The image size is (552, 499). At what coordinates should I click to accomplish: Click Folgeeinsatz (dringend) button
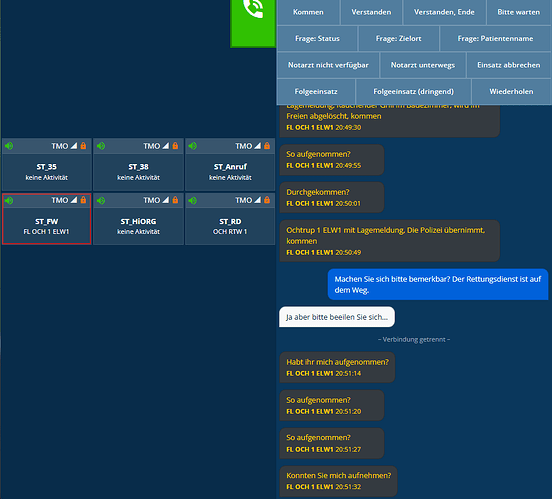414,92
